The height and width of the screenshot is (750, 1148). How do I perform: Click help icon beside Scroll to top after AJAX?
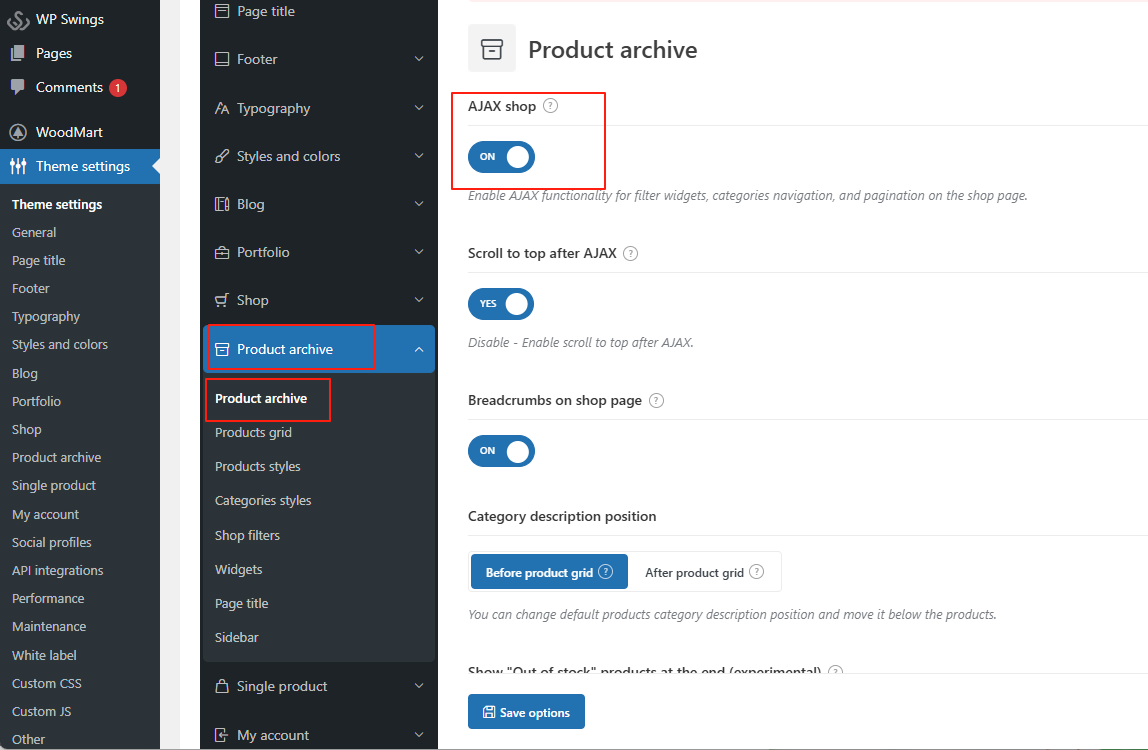pos(630,254)
